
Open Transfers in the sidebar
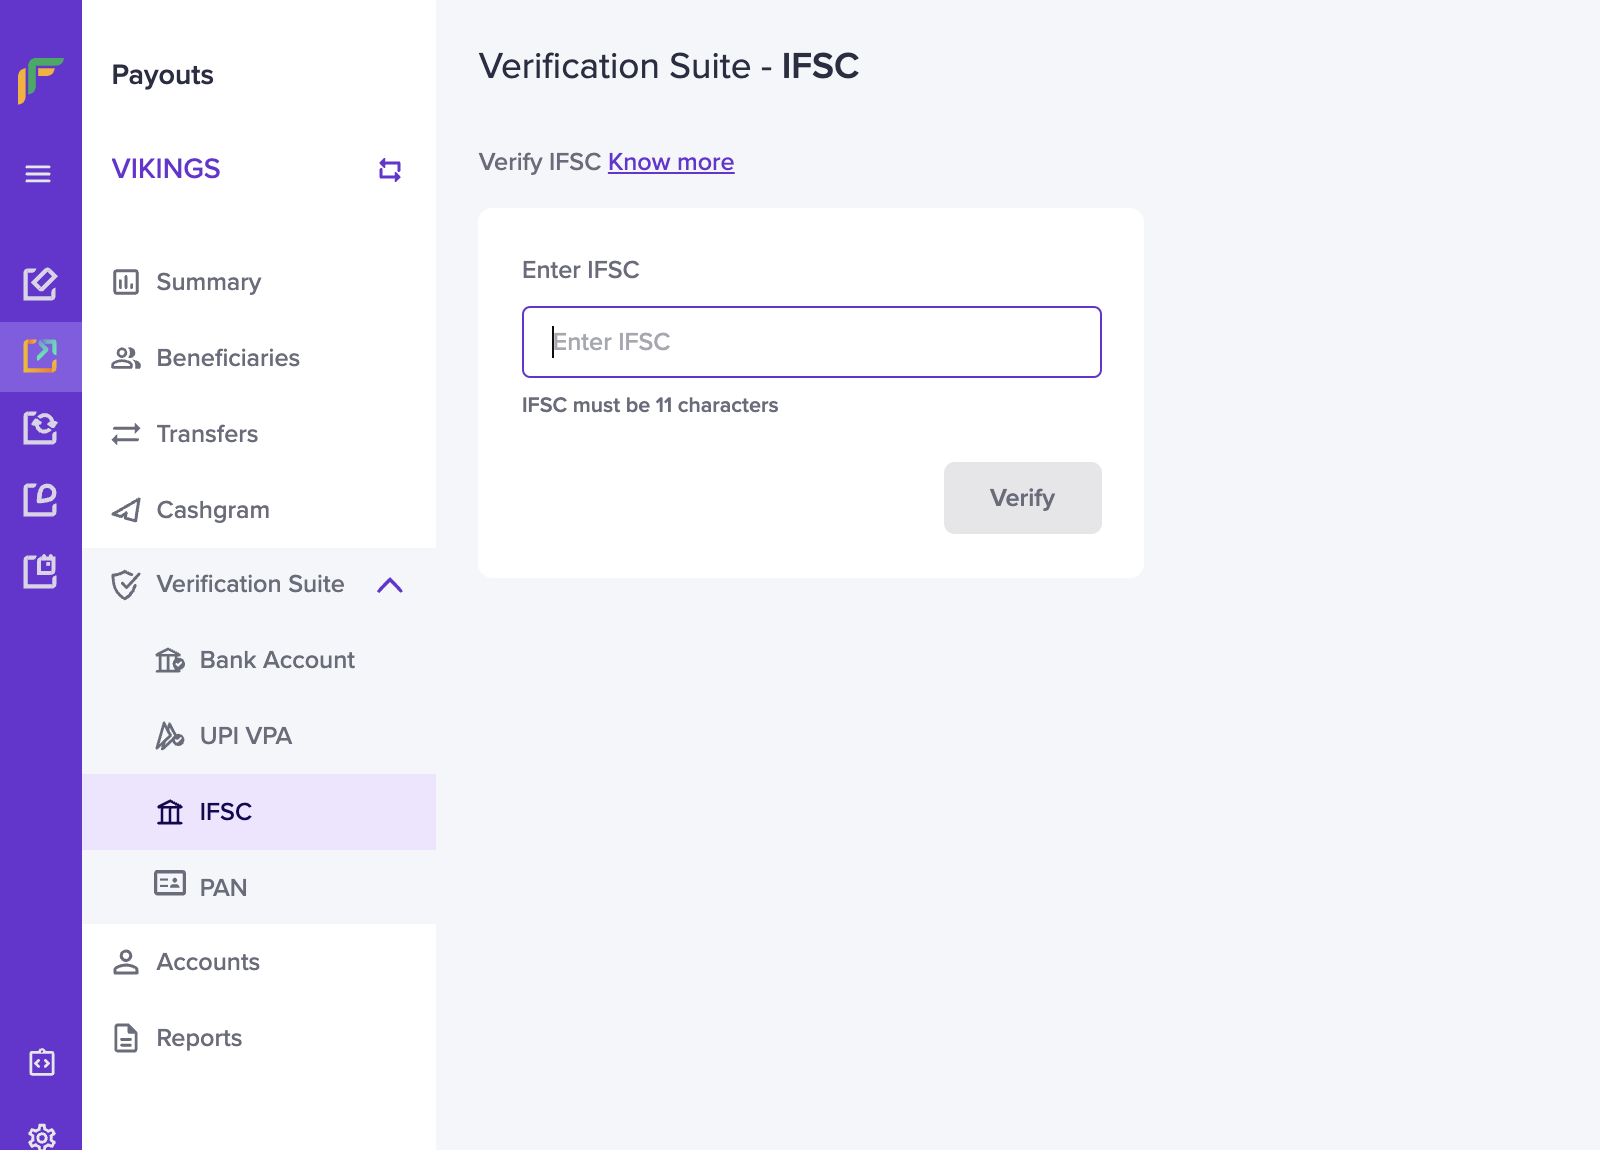point(207,434)
